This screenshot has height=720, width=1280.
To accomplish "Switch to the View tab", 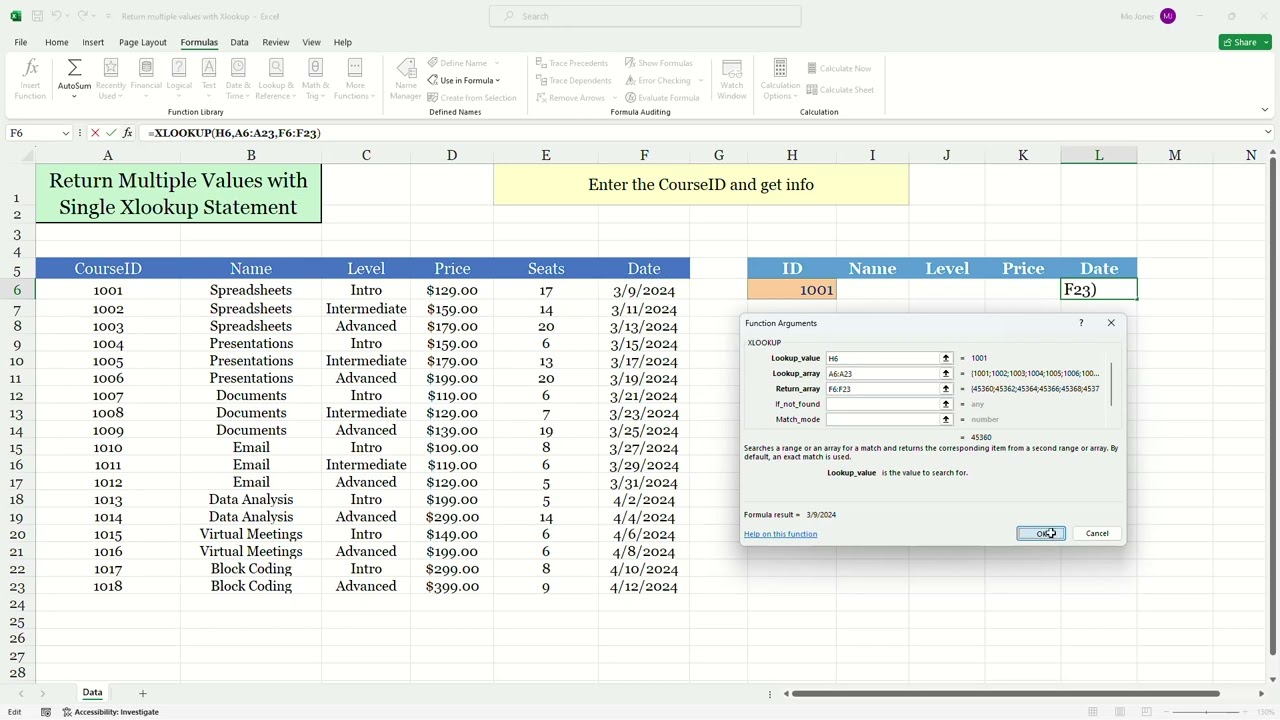I will pyautogui.click(x=311, y=42).
